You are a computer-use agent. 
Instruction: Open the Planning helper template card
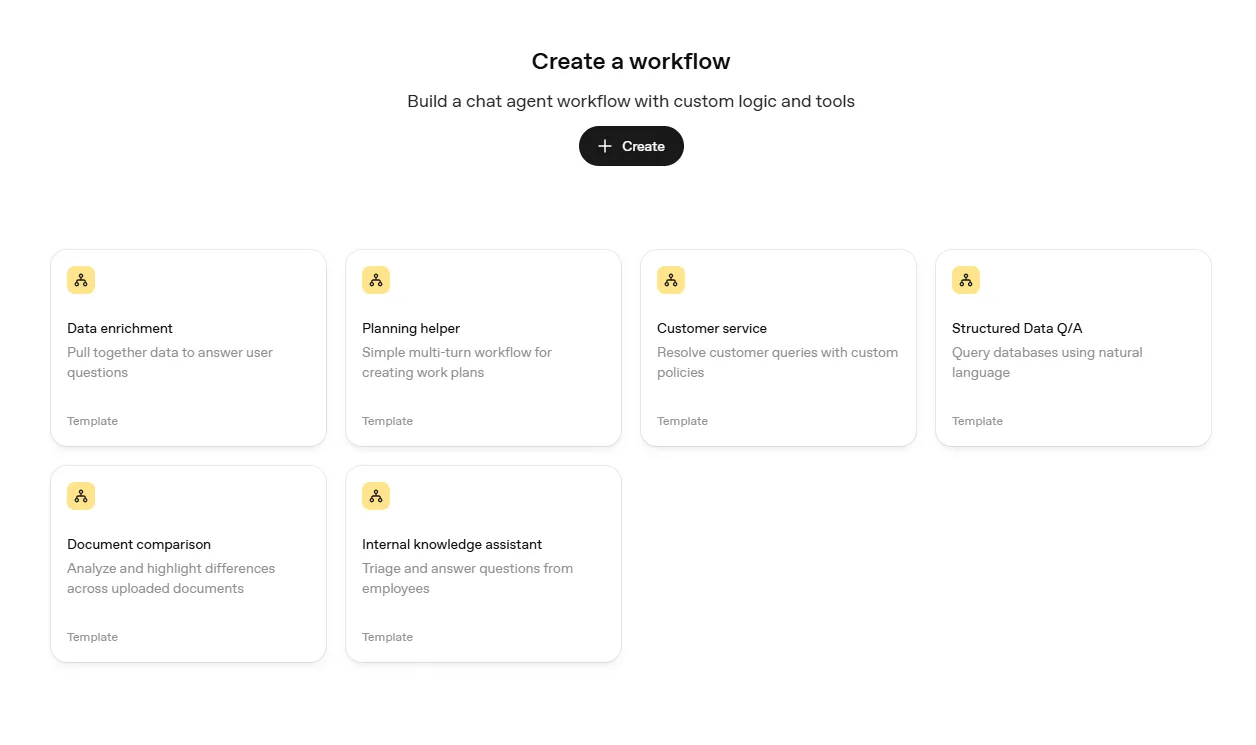pos(483,347)
